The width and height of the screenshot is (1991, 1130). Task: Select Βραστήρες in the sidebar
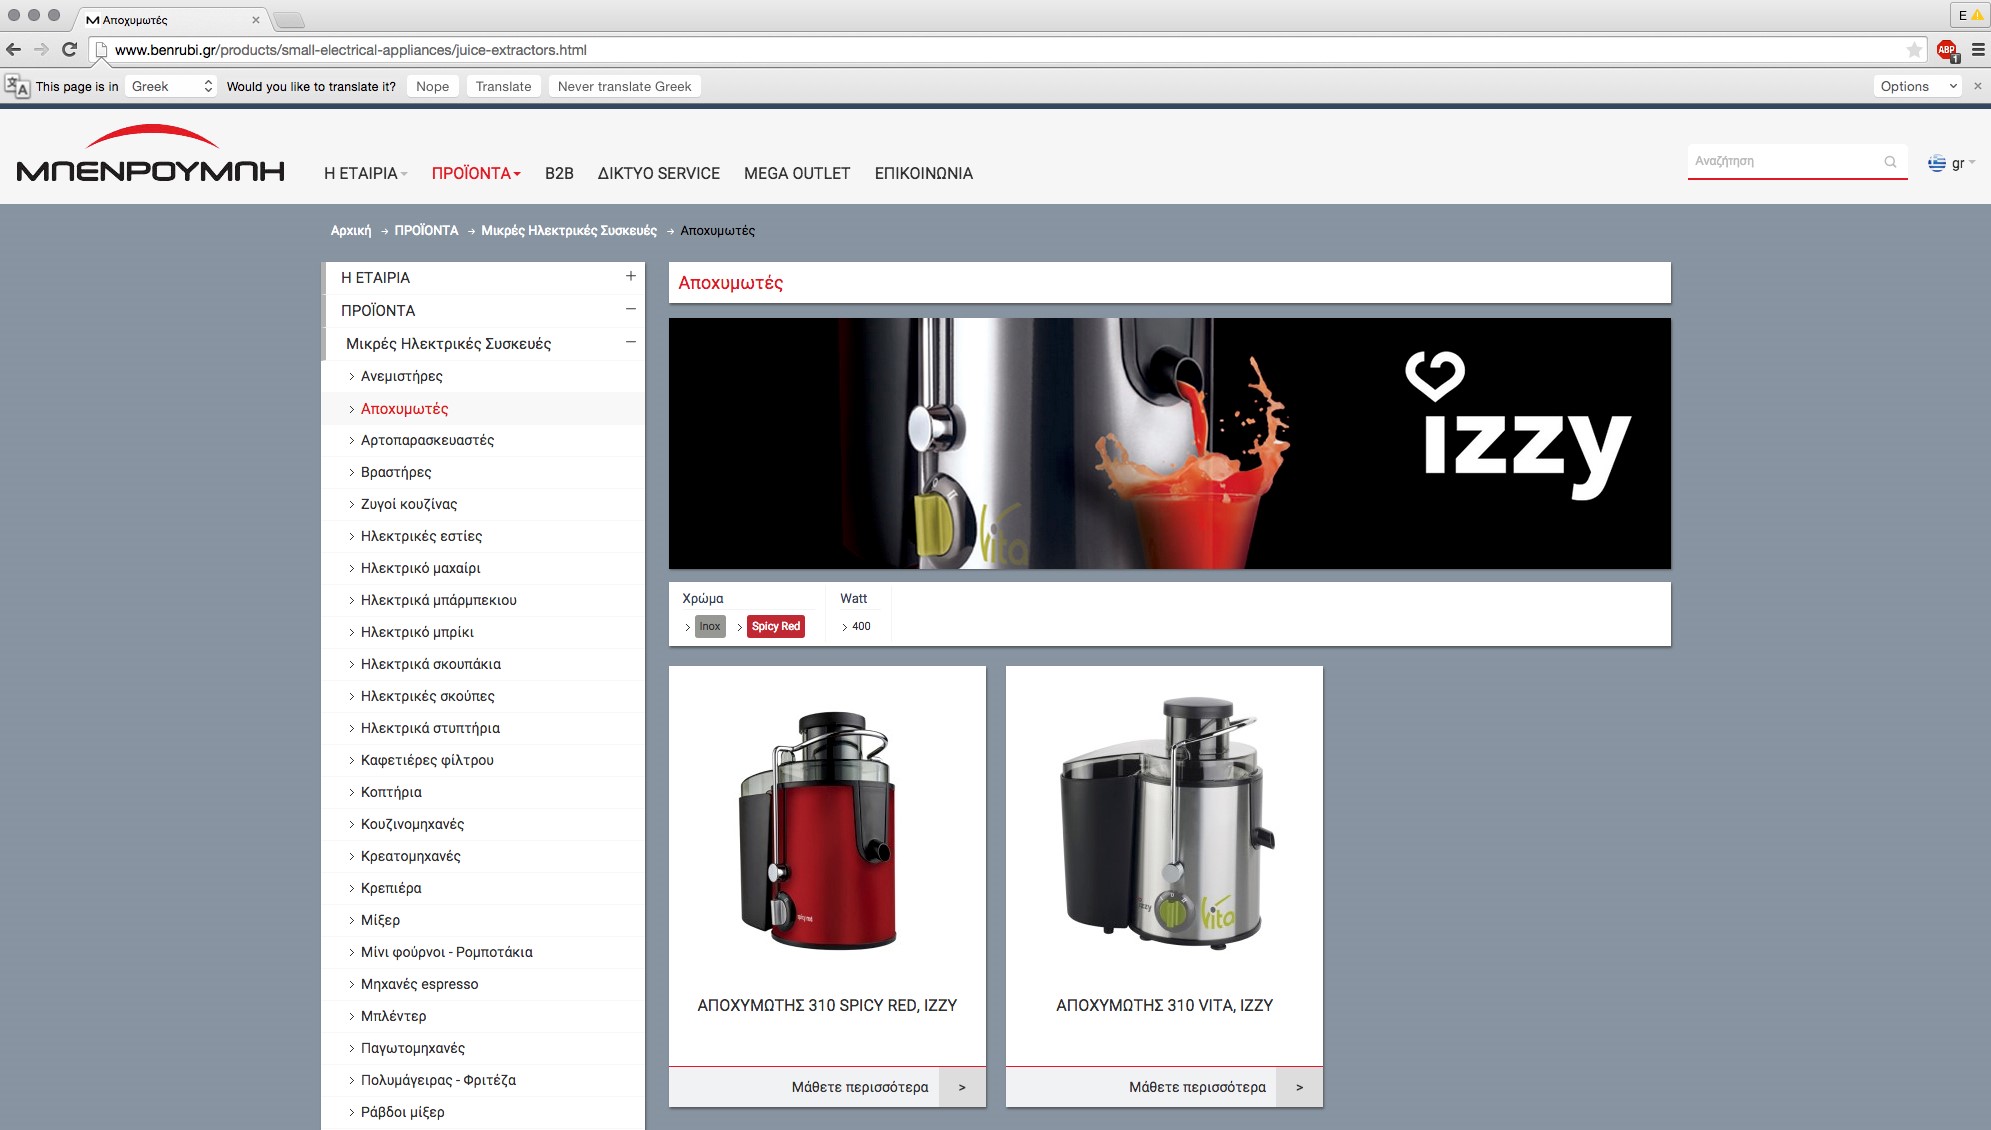pyautogui.click(x=396, y=472)
